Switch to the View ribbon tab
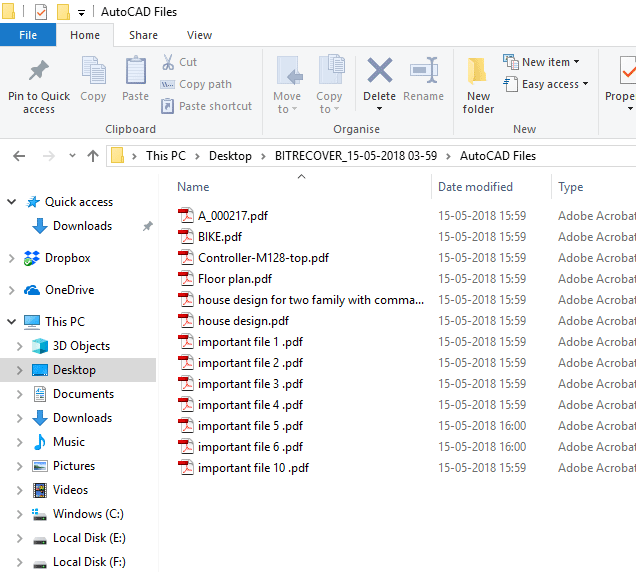 click(199, 35)
